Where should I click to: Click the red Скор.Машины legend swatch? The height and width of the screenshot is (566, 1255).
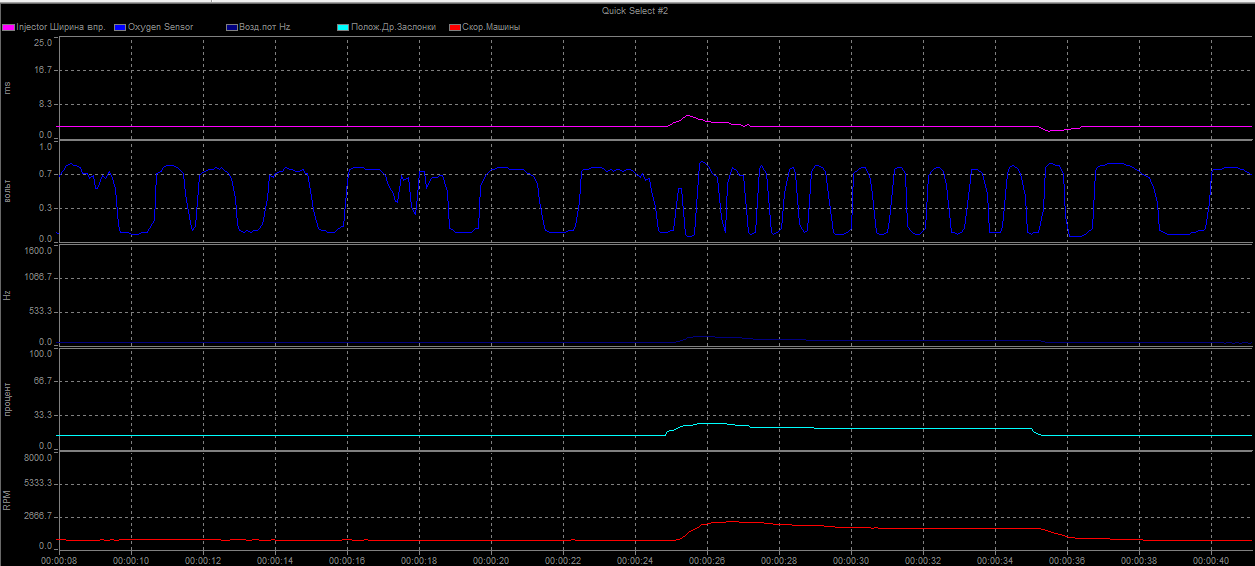click(455, 27)
